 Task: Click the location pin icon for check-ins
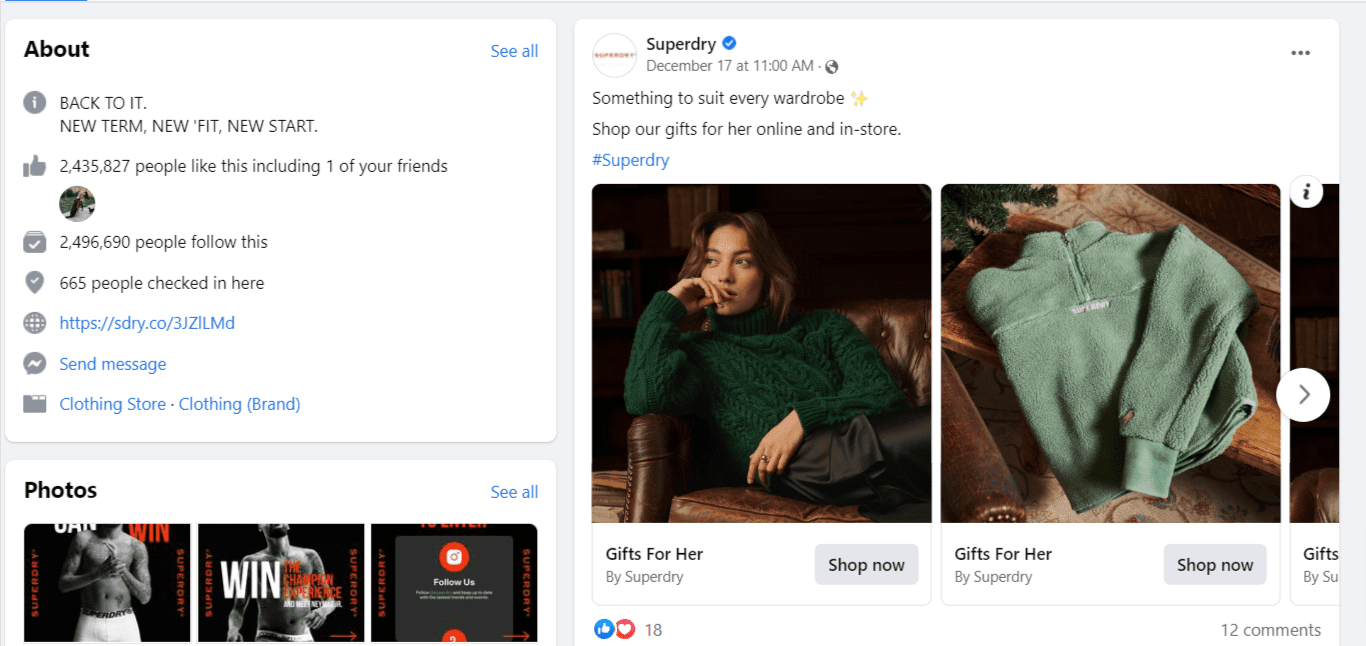[x=34, y=282]
